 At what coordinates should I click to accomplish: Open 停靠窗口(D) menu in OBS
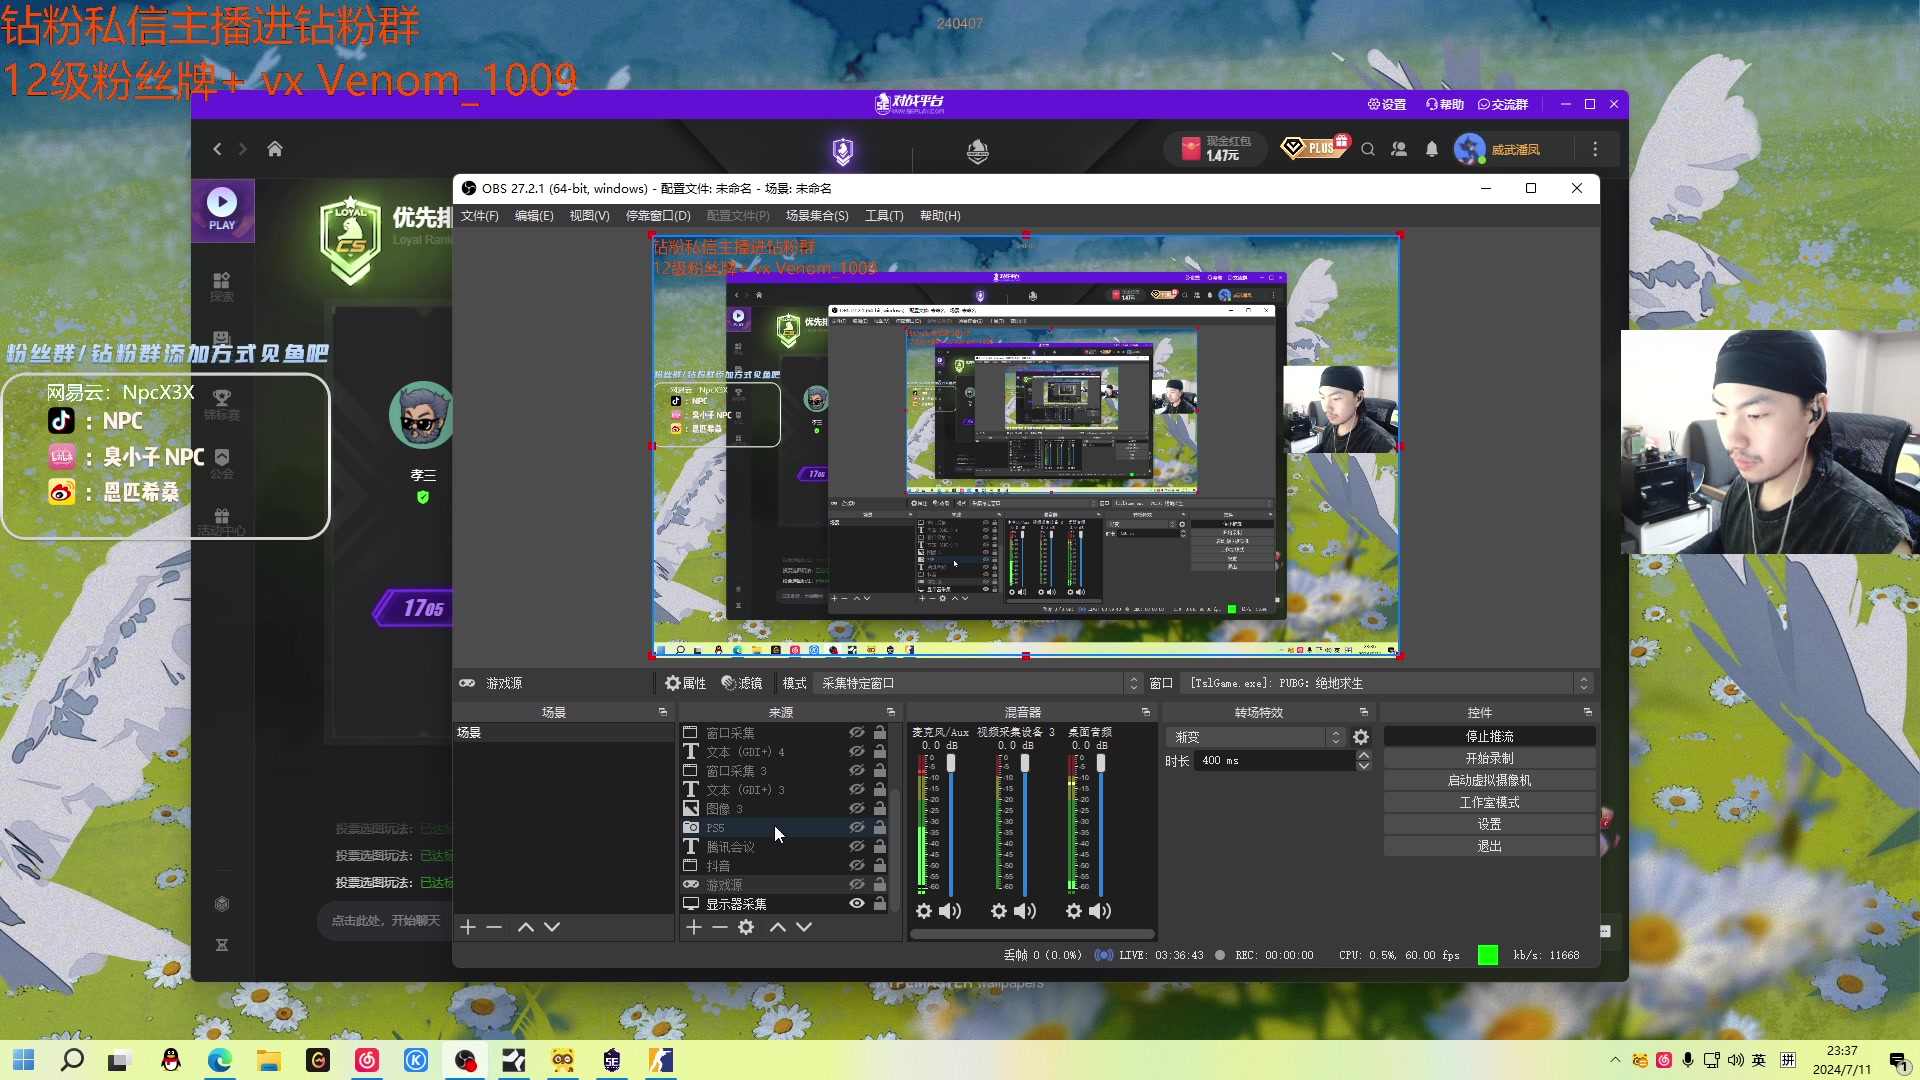pyautogui.click(x=658, y=216)
